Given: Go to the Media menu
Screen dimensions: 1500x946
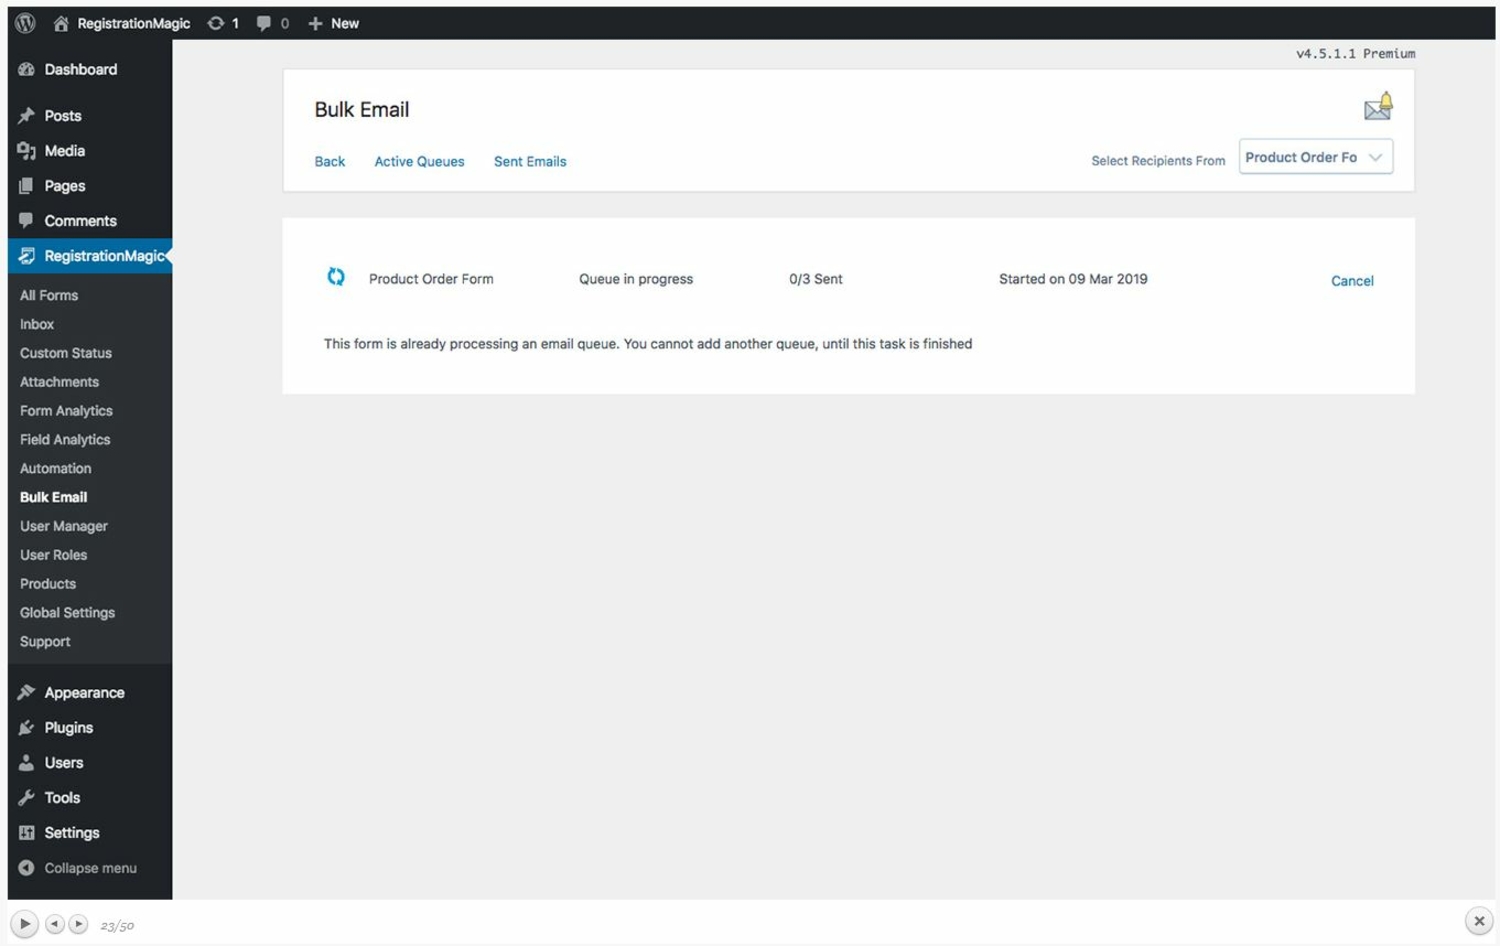Looking at the screenshot, I should pos(90,151).
